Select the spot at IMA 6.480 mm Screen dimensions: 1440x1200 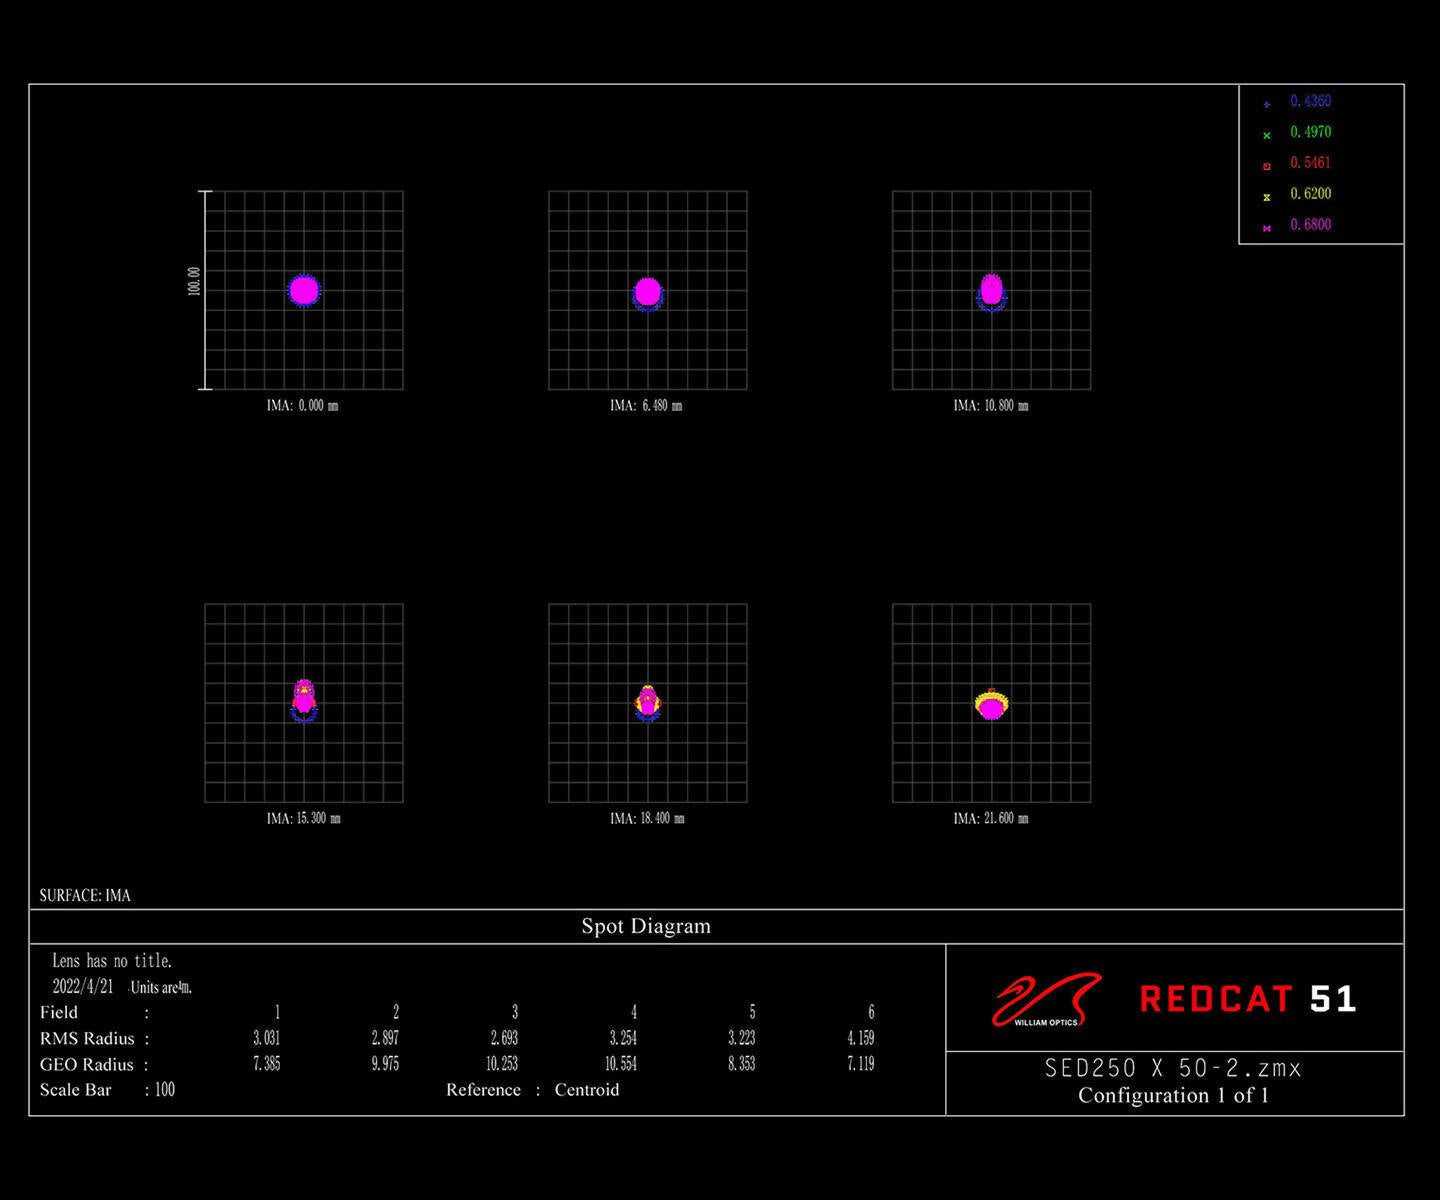(648, 292)
